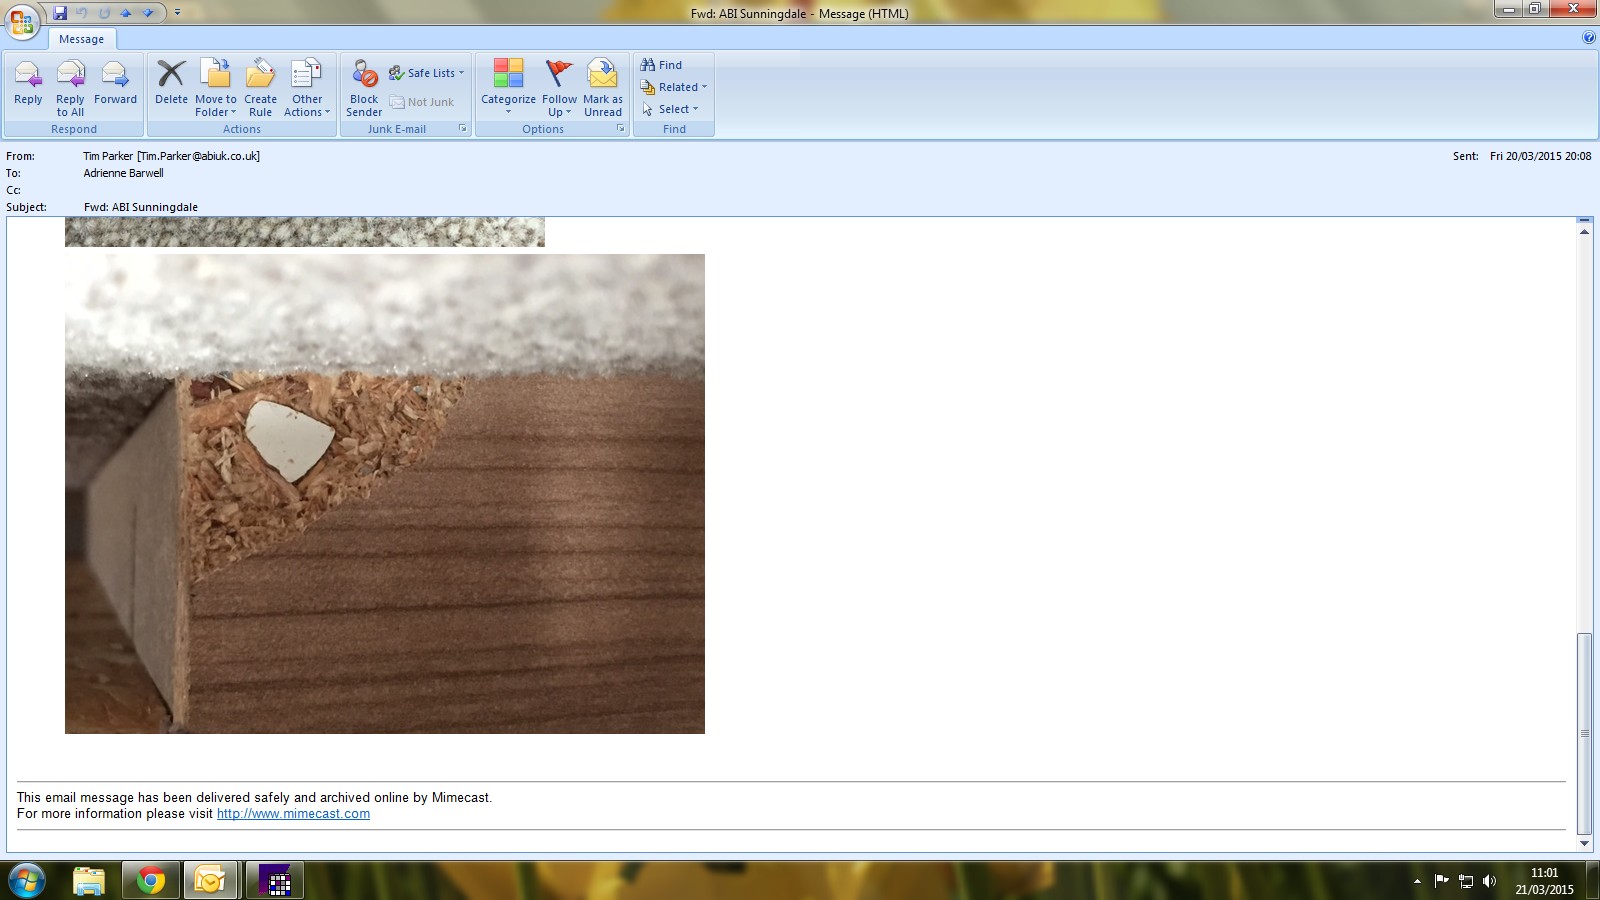Open Google Chrome from the taskbar
Screen dimensions: 1600x900
(x=151, y=880)
